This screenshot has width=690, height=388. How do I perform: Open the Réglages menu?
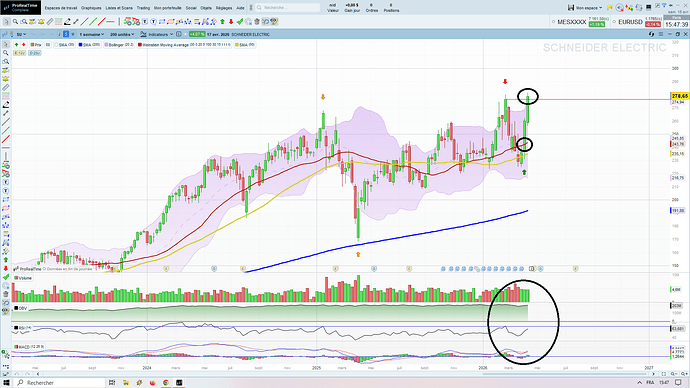(224, 8)
